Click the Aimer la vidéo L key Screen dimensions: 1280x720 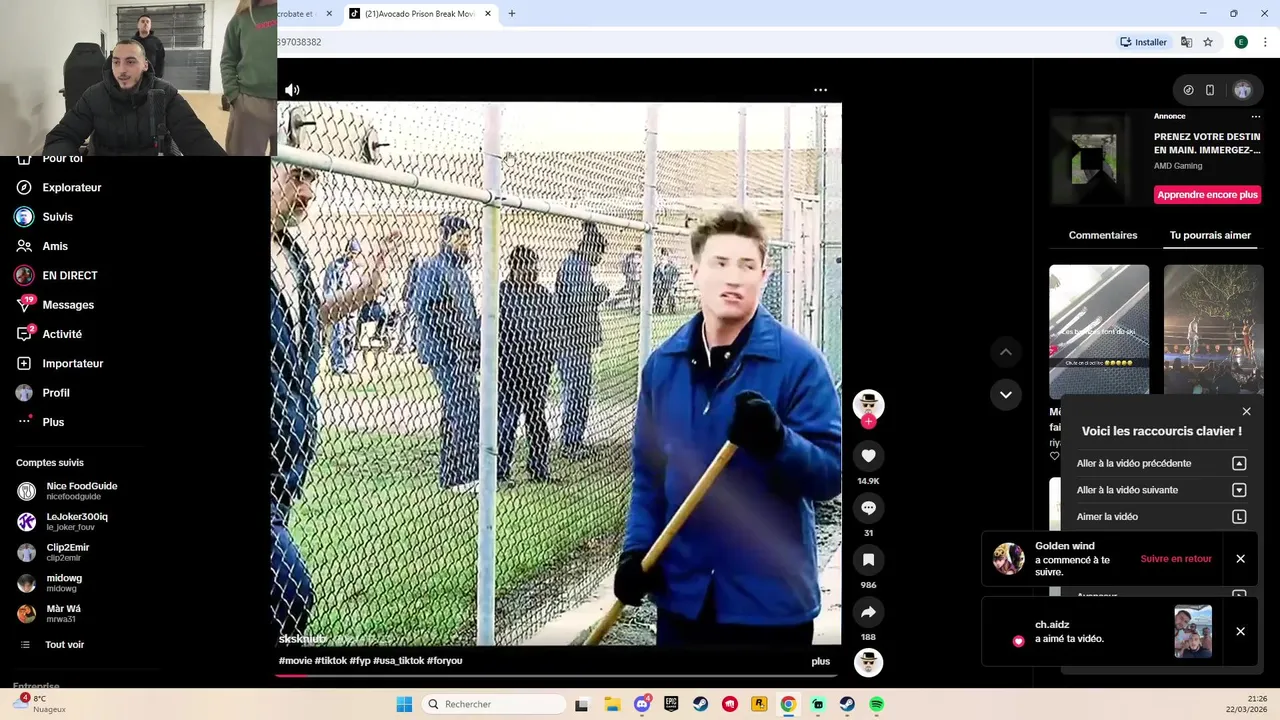1239,517
